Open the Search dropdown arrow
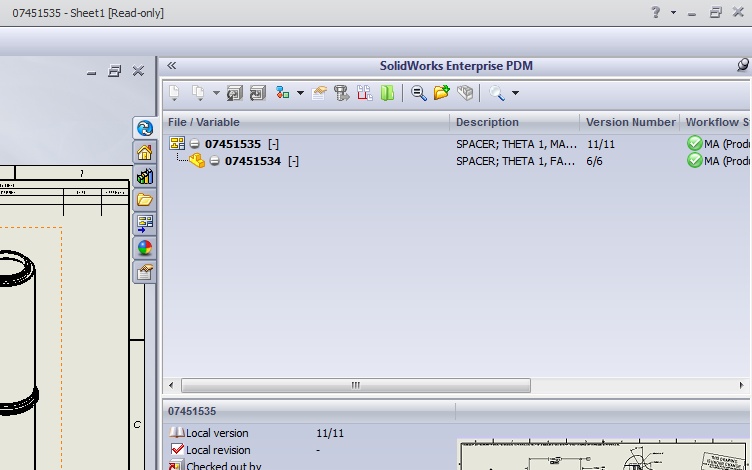This screenshot has height=470, width=752. pos(516,93)
